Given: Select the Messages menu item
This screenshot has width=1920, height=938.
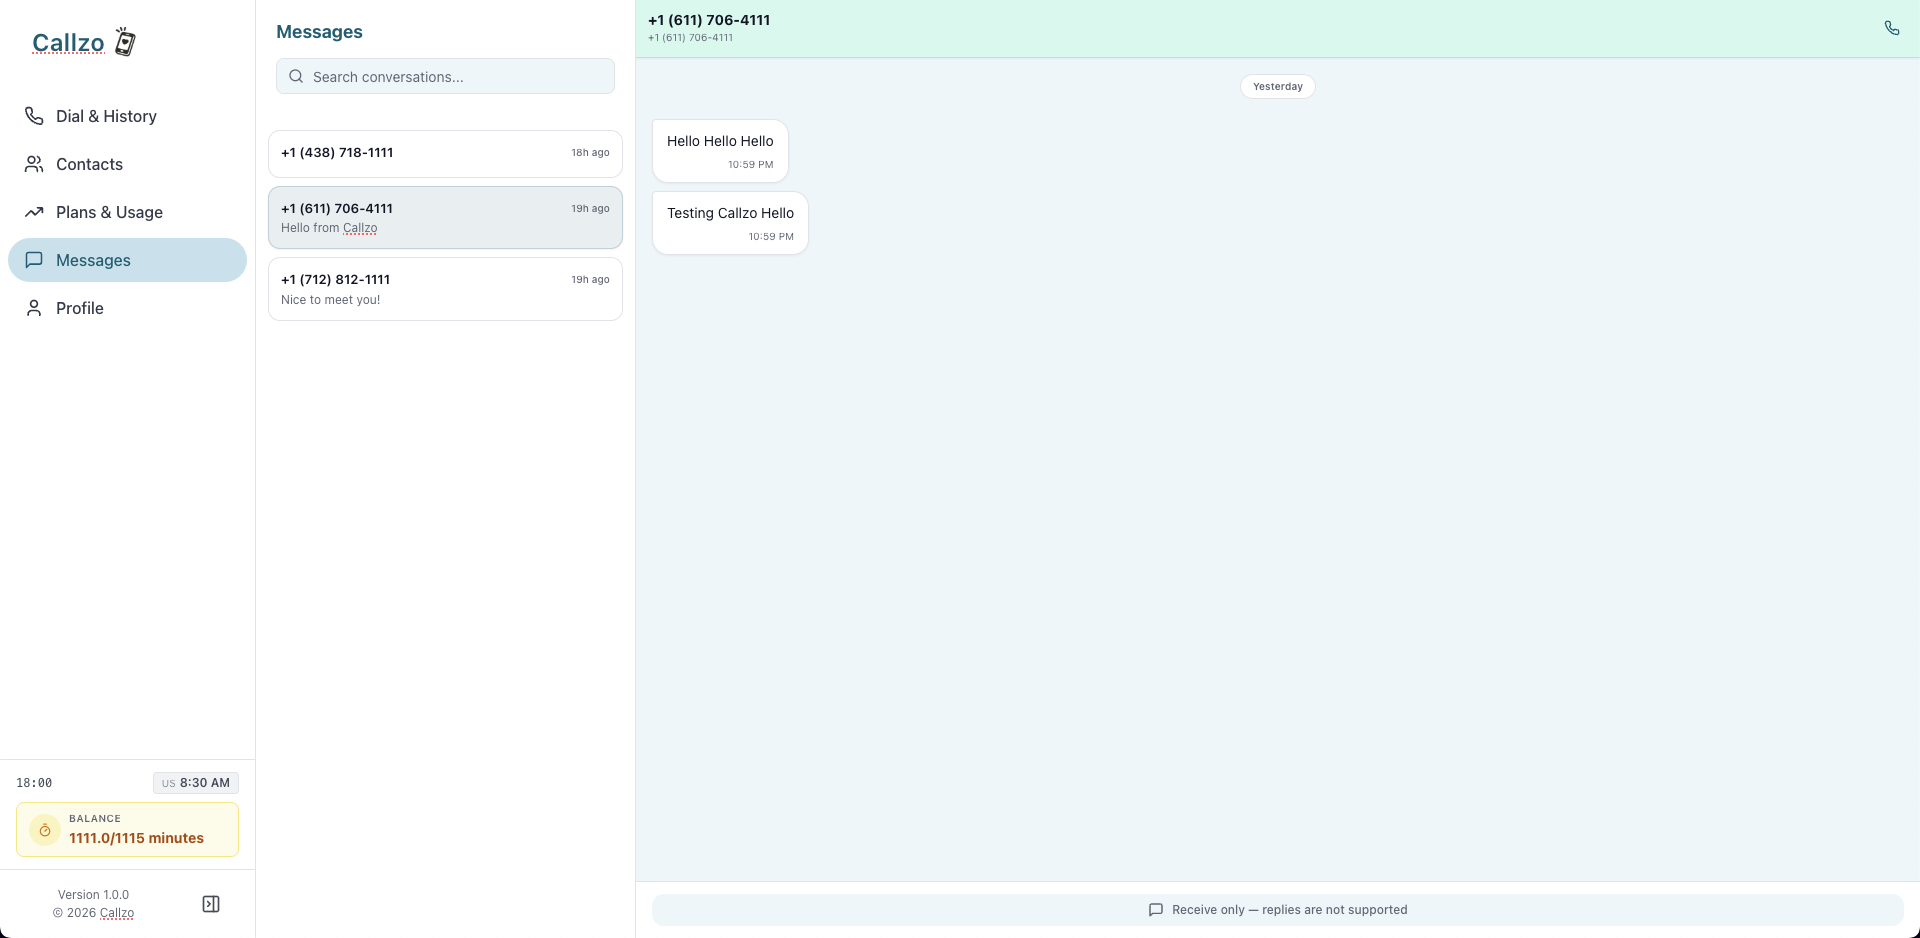Looking at the screenshot, I should pos(127,260).
